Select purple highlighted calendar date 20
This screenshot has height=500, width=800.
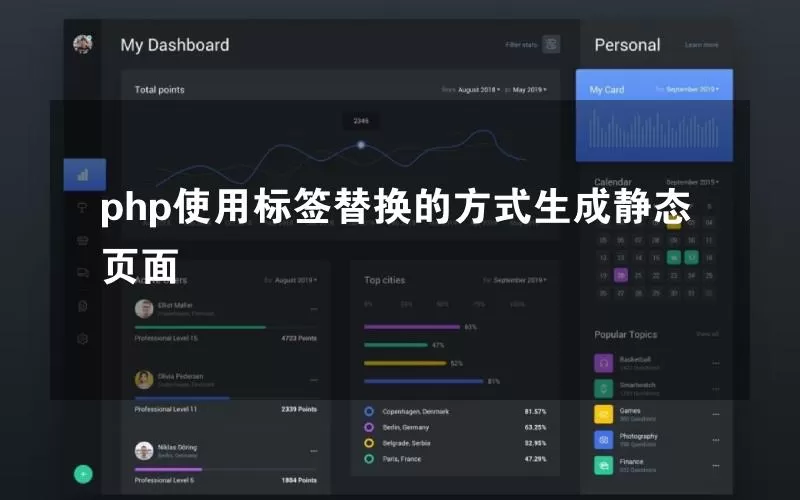pyautogui.click(x=621, y=276)
